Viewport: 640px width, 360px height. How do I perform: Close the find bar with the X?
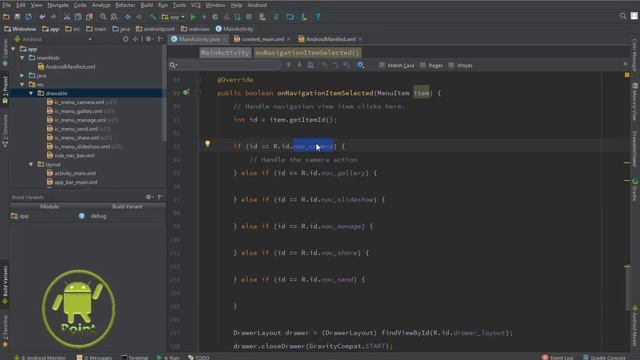(625, 64)
